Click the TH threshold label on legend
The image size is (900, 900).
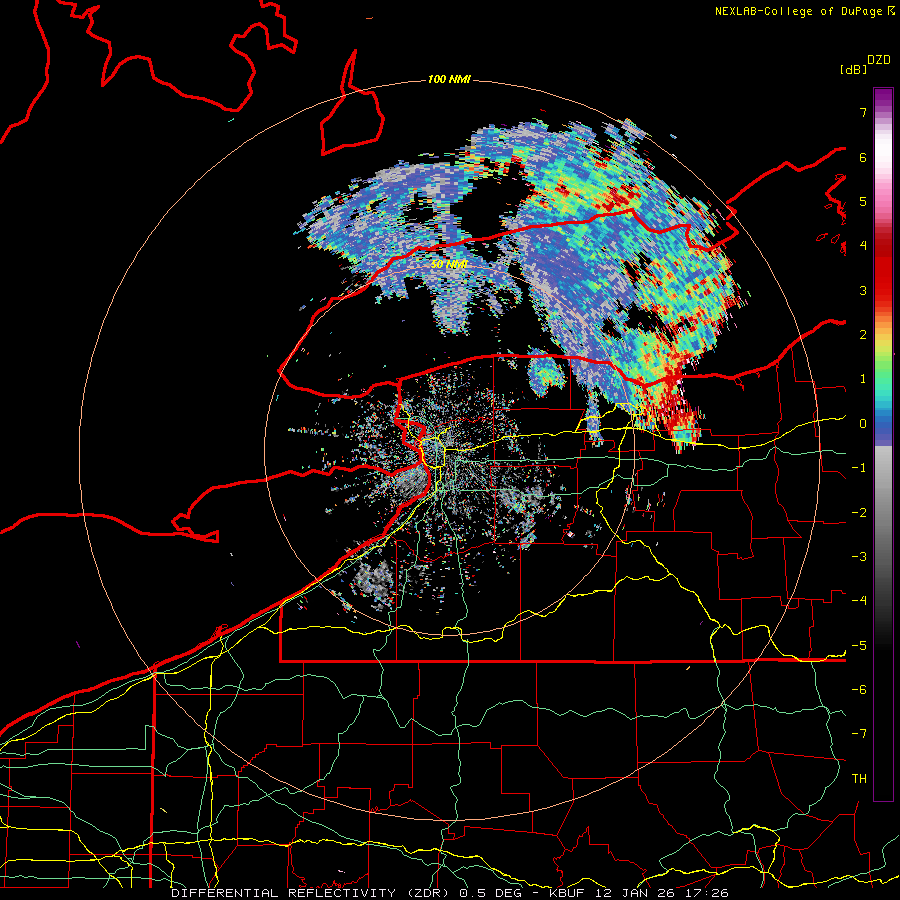point(859,779)
